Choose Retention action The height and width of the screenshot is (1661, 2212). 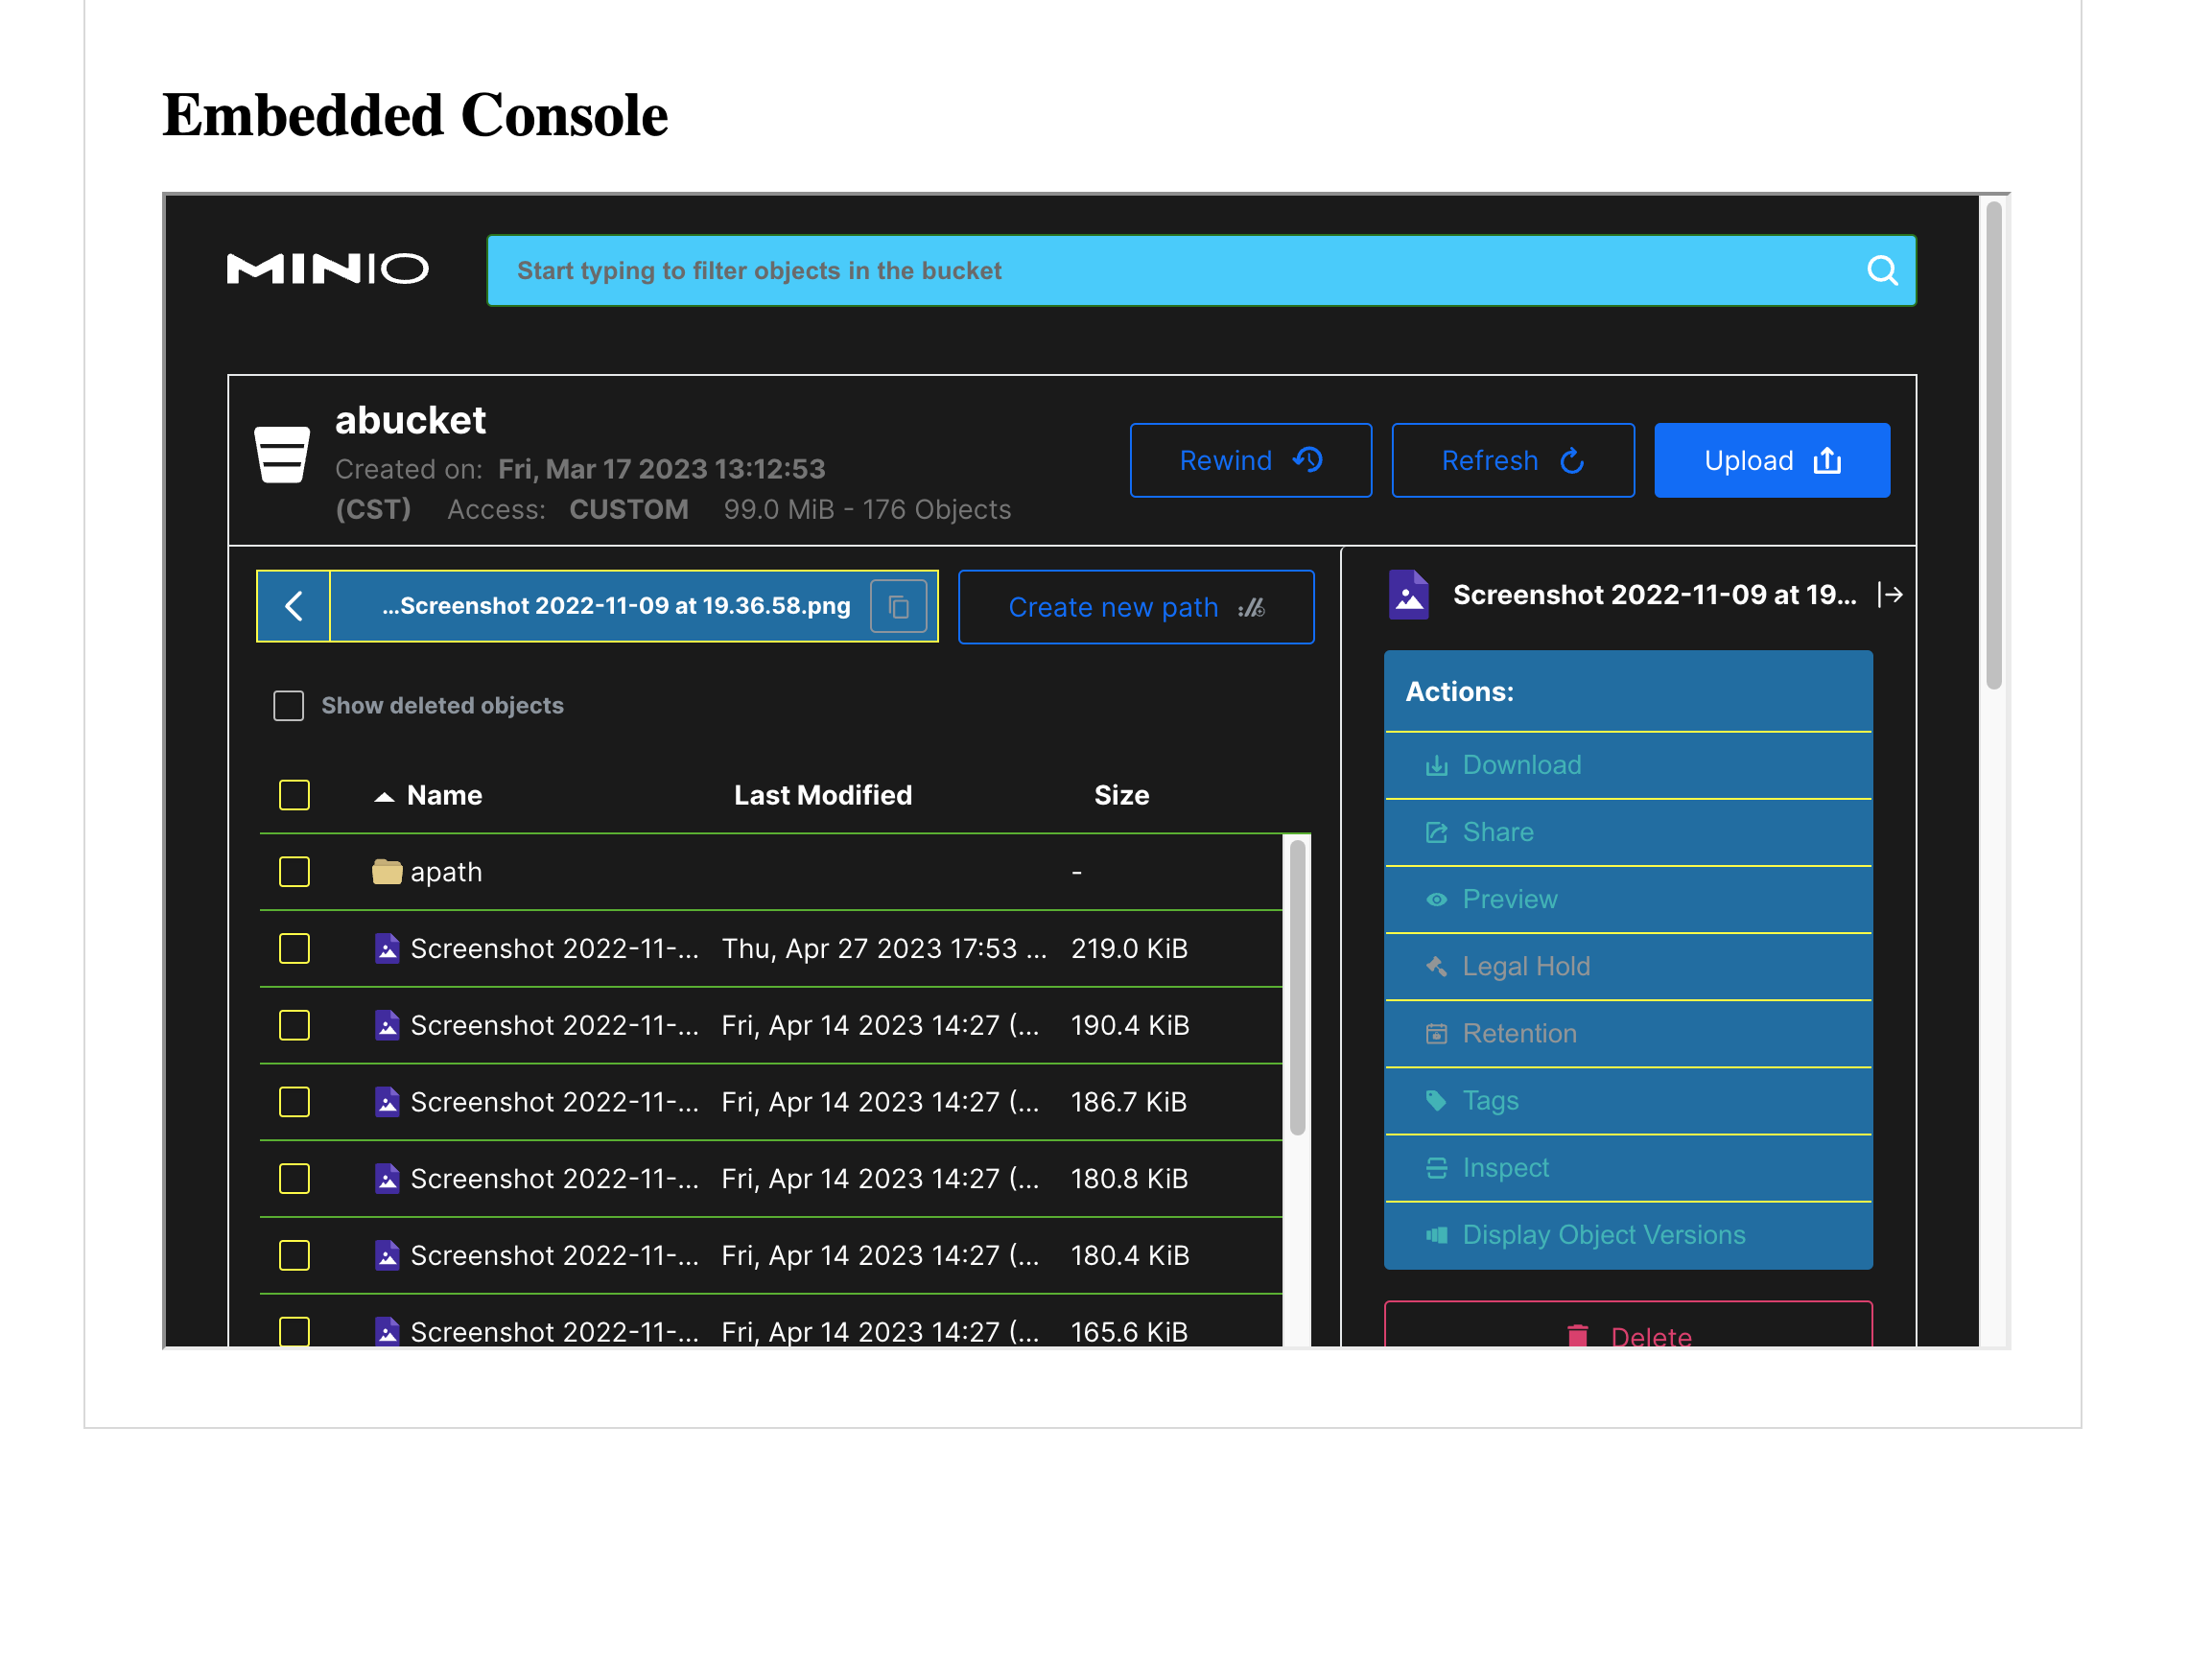[x=1628, y=1033]
